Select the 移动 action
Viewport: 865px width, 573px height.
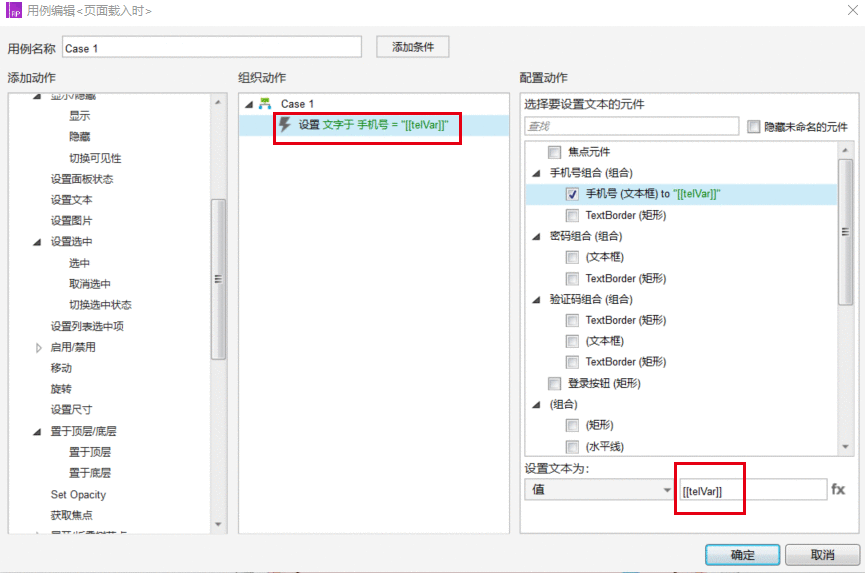click(x=61, y=368)
